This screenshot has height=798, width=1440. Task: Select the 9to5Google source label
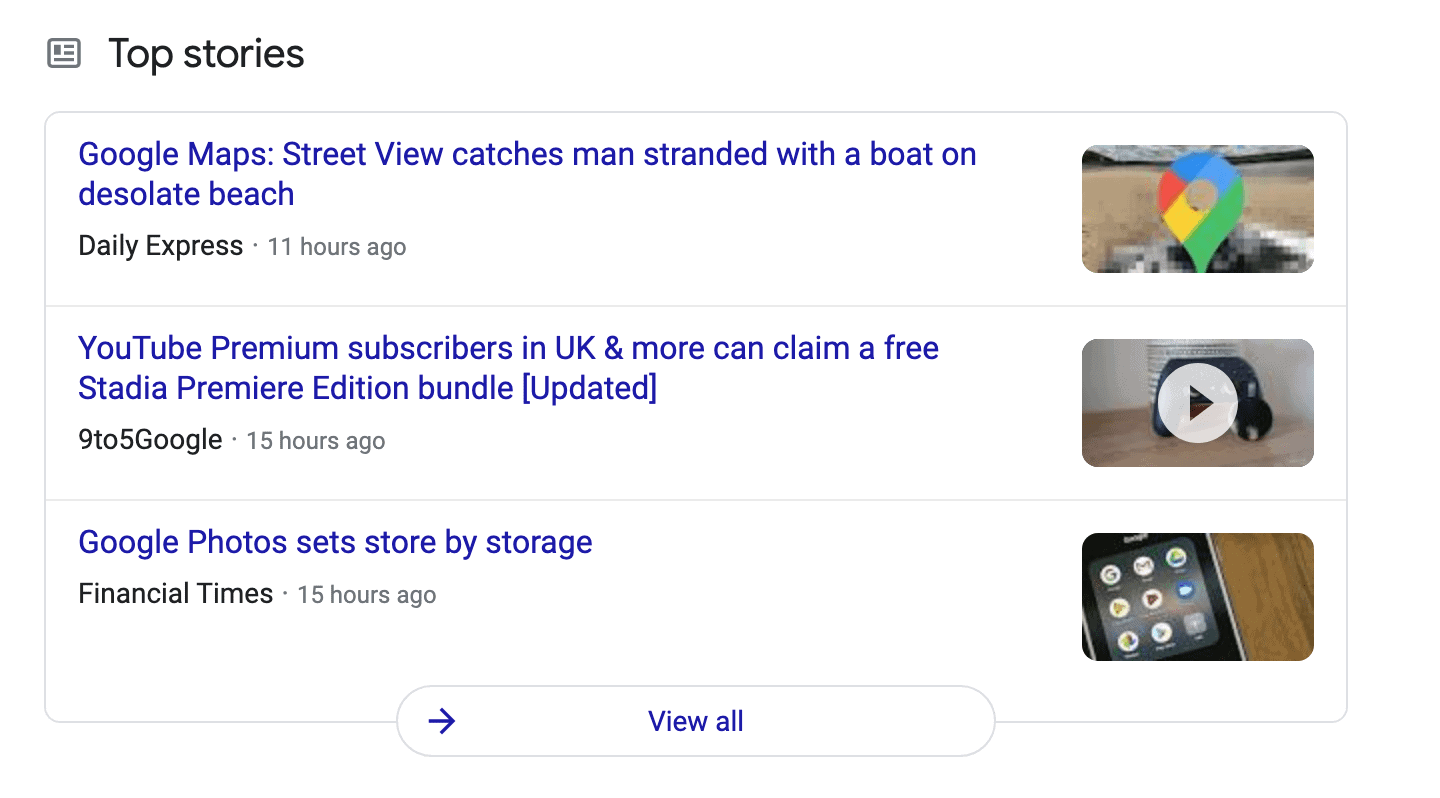coord(150,439)
